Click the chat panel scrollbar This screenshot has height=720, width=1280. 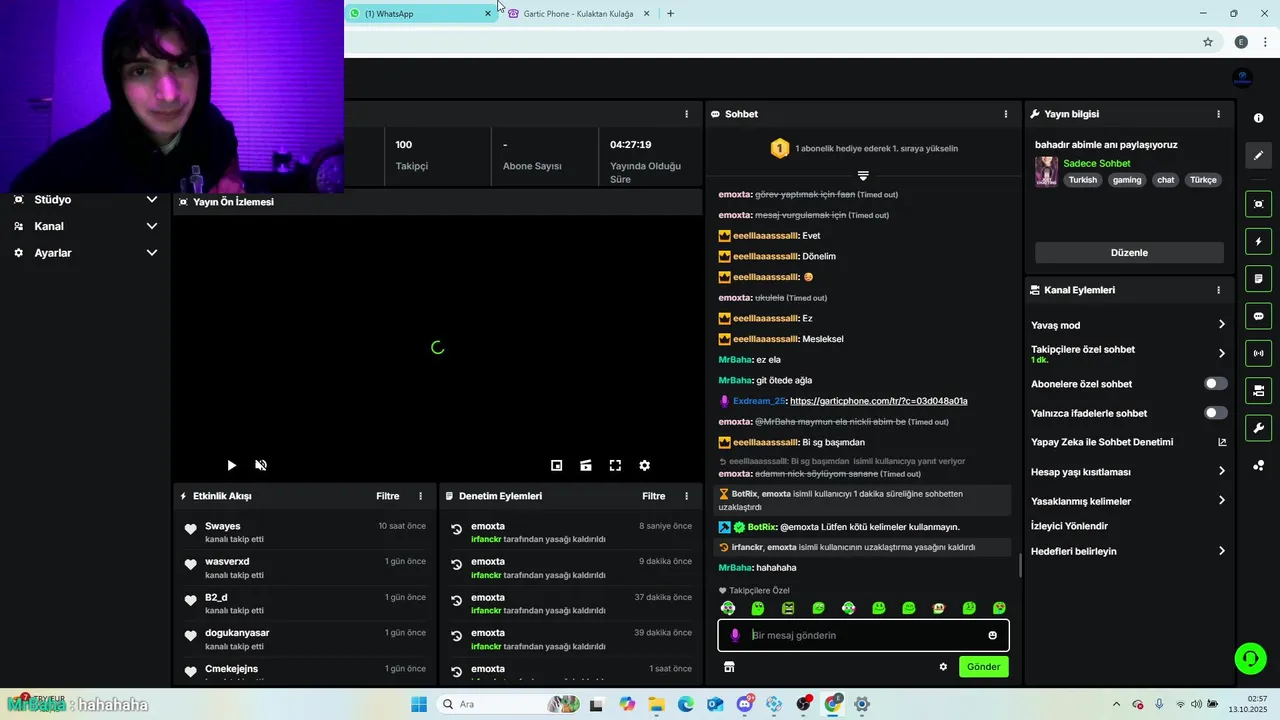[x=1020, y=565]
